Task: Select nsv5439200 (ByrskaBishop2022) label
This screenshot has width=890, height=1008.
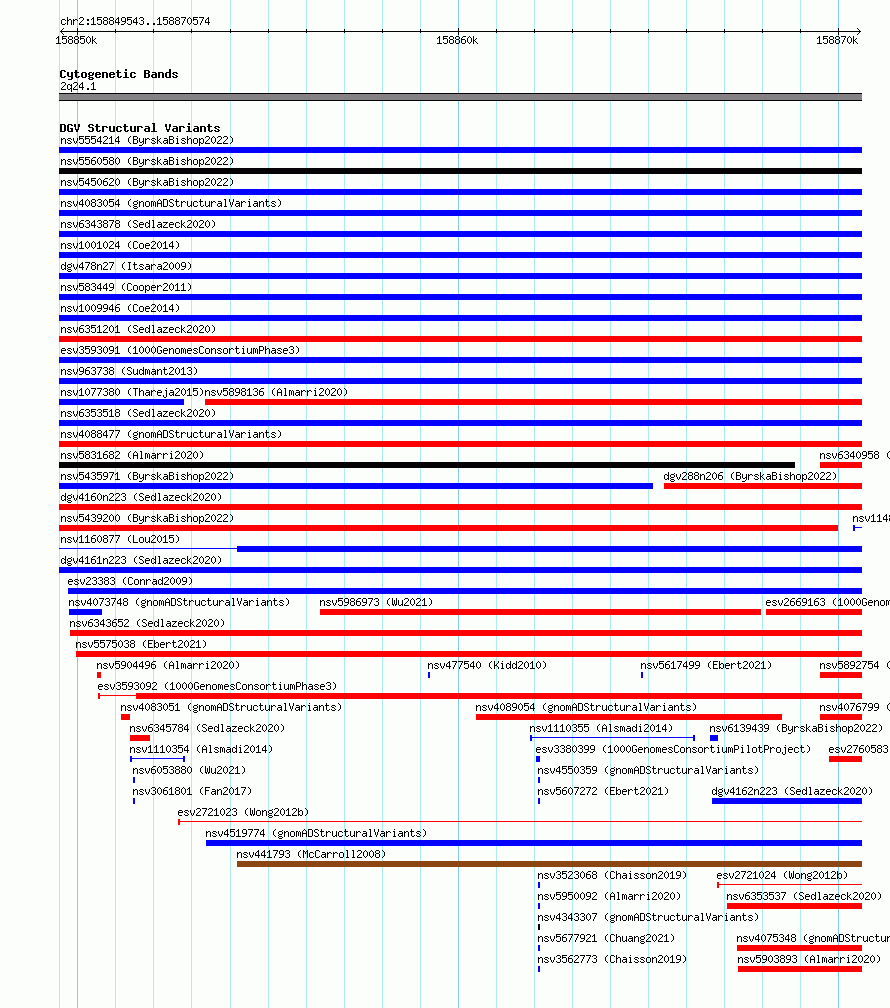Action: [x=147, y=518]
